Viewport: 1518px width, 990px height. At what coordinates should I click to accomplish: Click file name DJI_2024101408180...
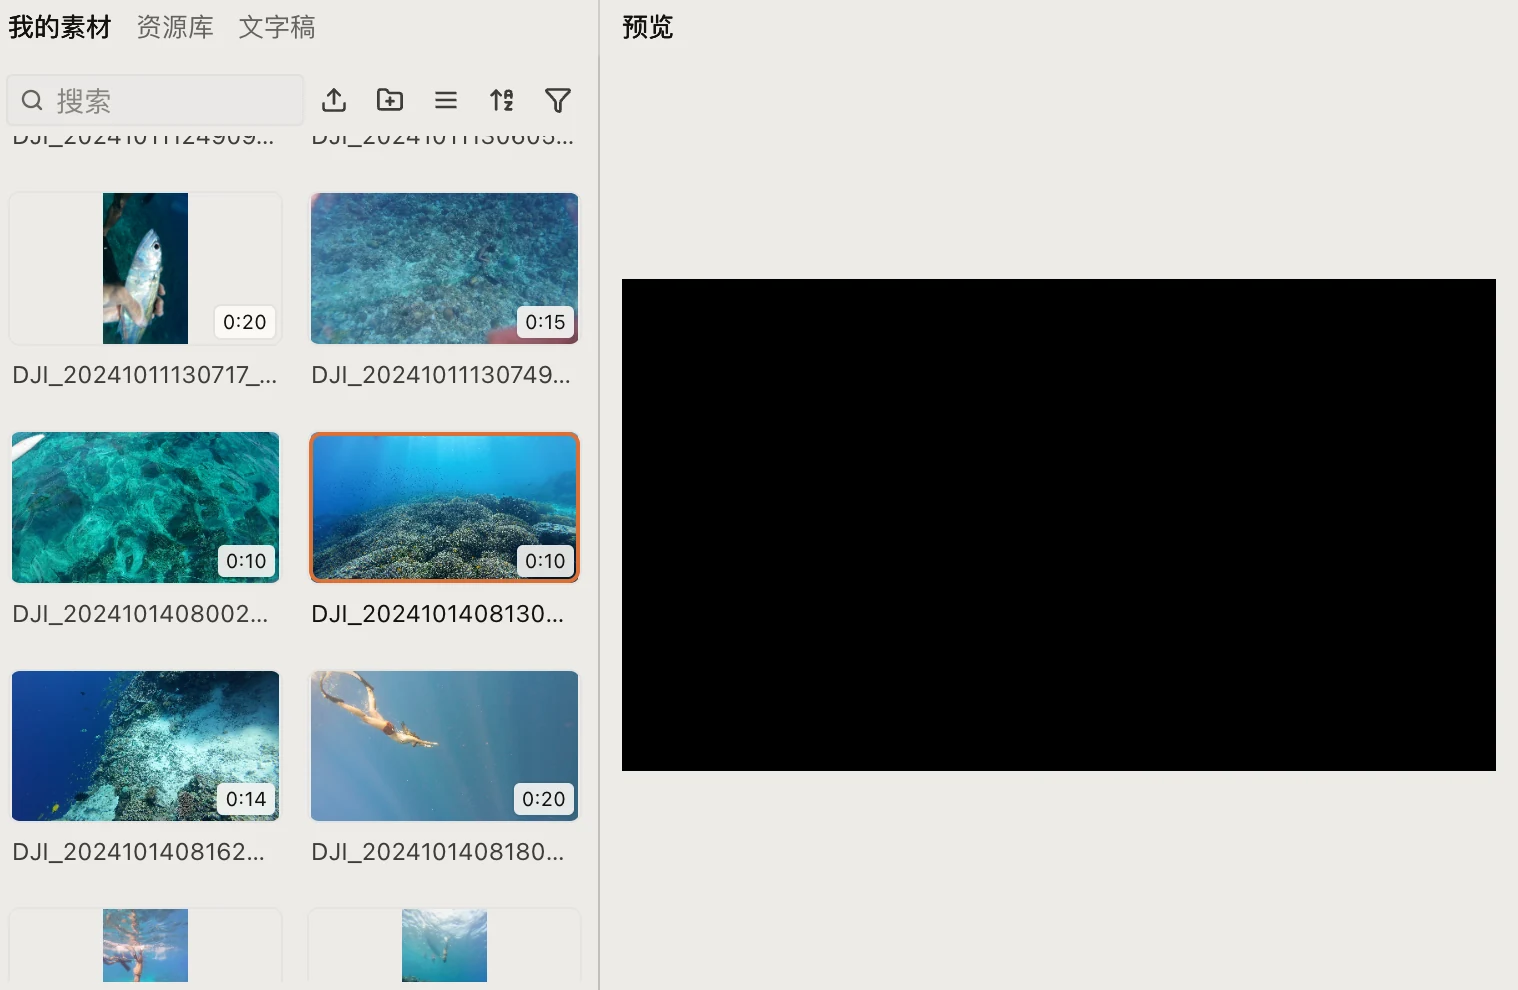(x=438, y=852)
